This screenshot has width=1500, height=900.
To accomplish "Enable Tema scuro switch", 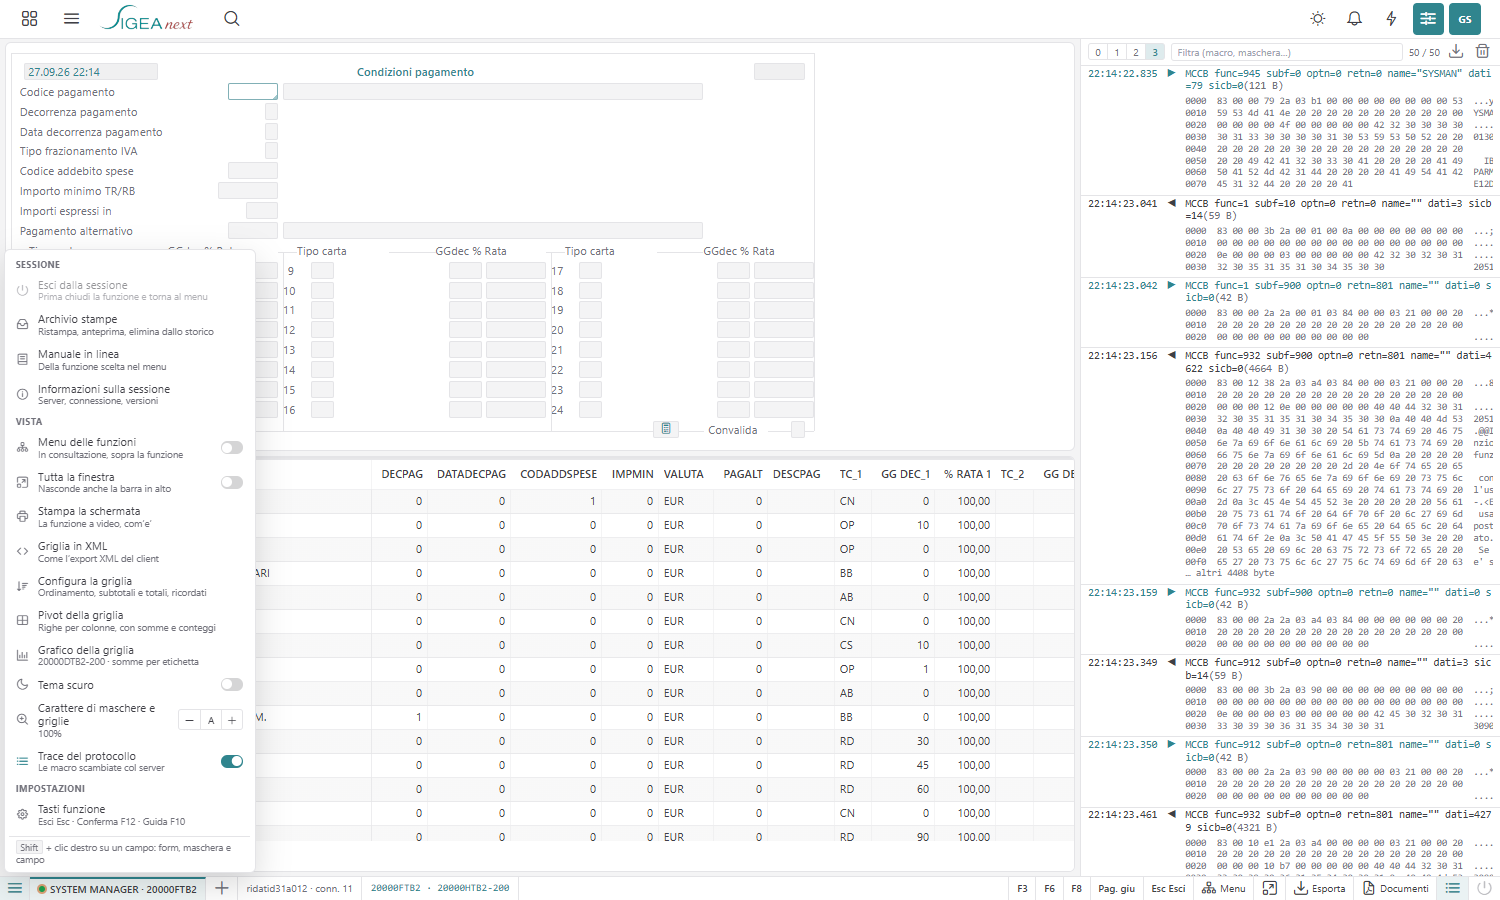I will click(x=232, y=685).
